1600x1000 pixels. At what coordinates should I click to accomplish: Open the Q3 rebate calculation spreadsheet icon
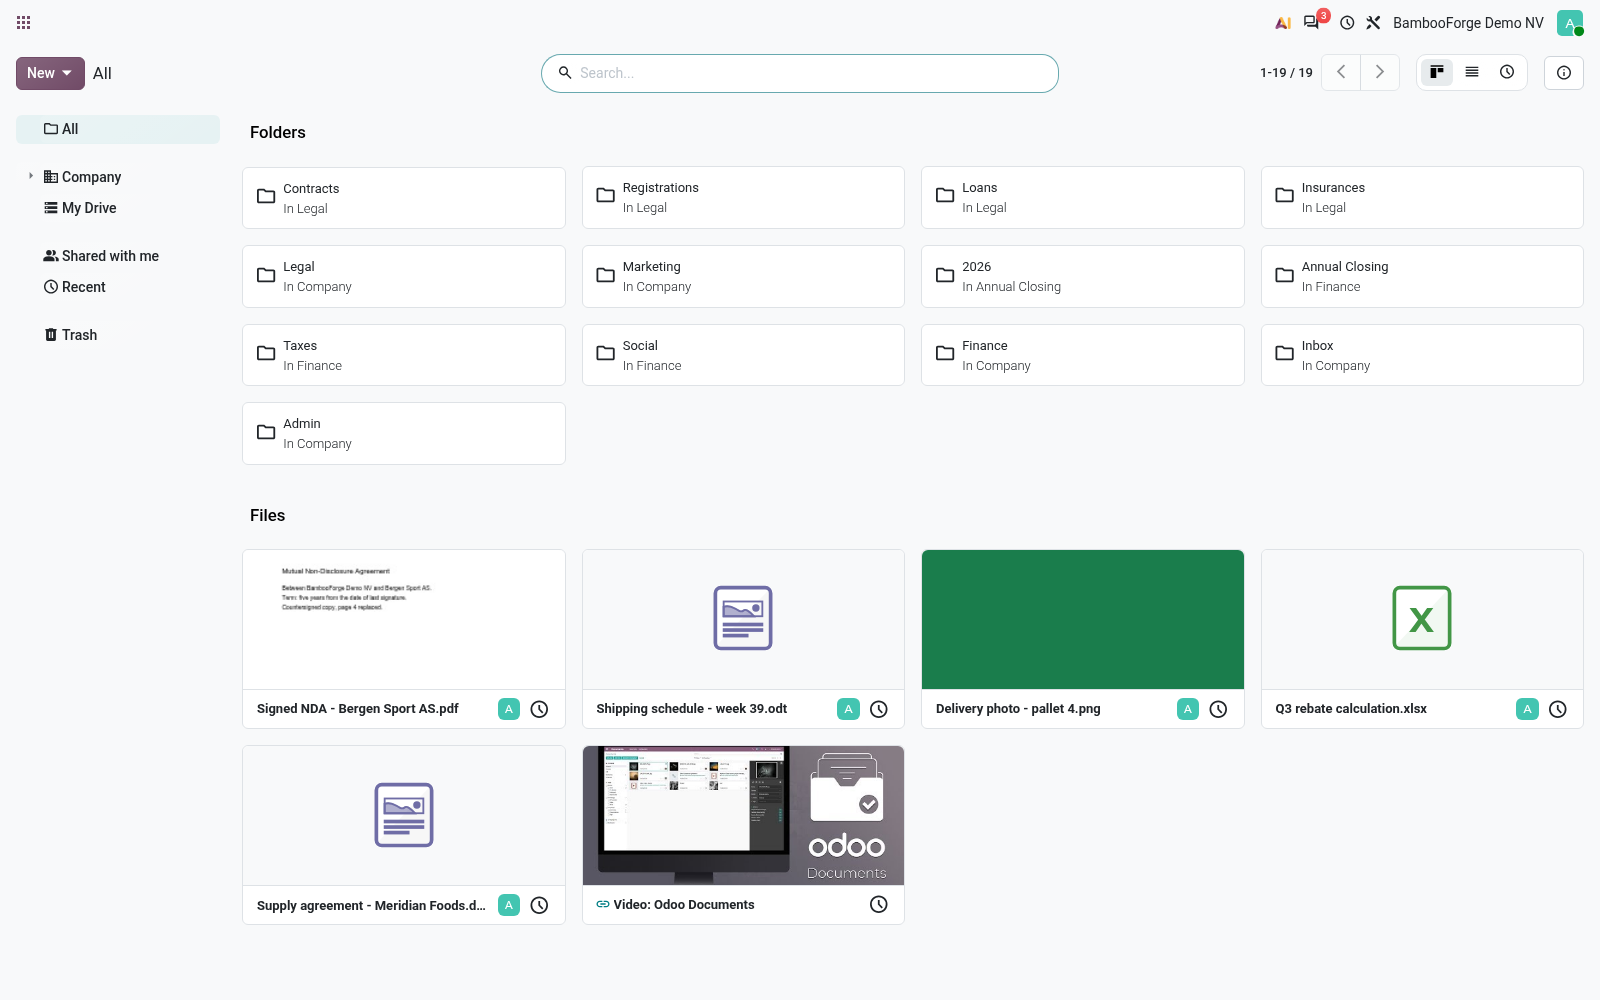[1422, 618]
